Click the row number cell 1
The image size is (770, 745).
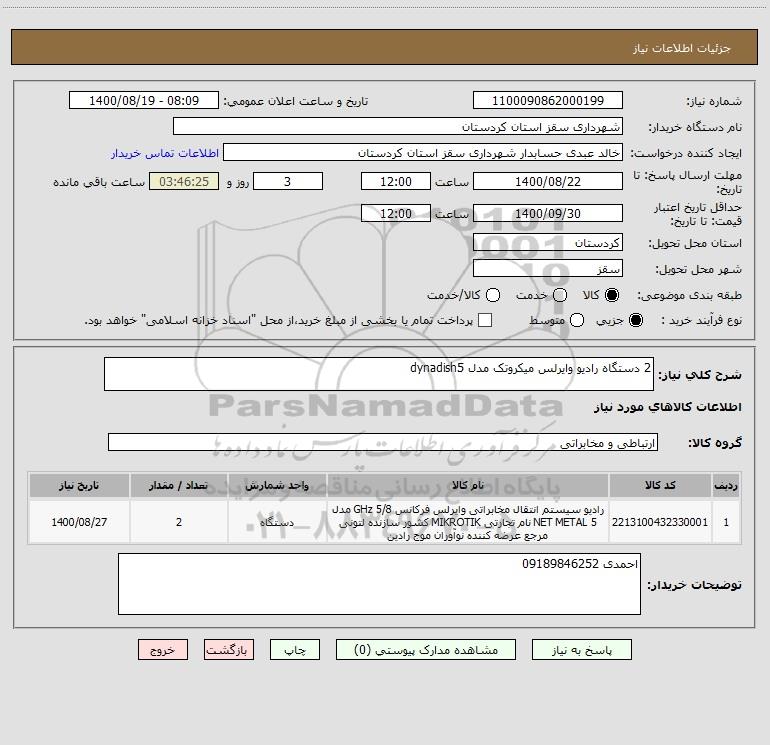[x=726, y=522]
